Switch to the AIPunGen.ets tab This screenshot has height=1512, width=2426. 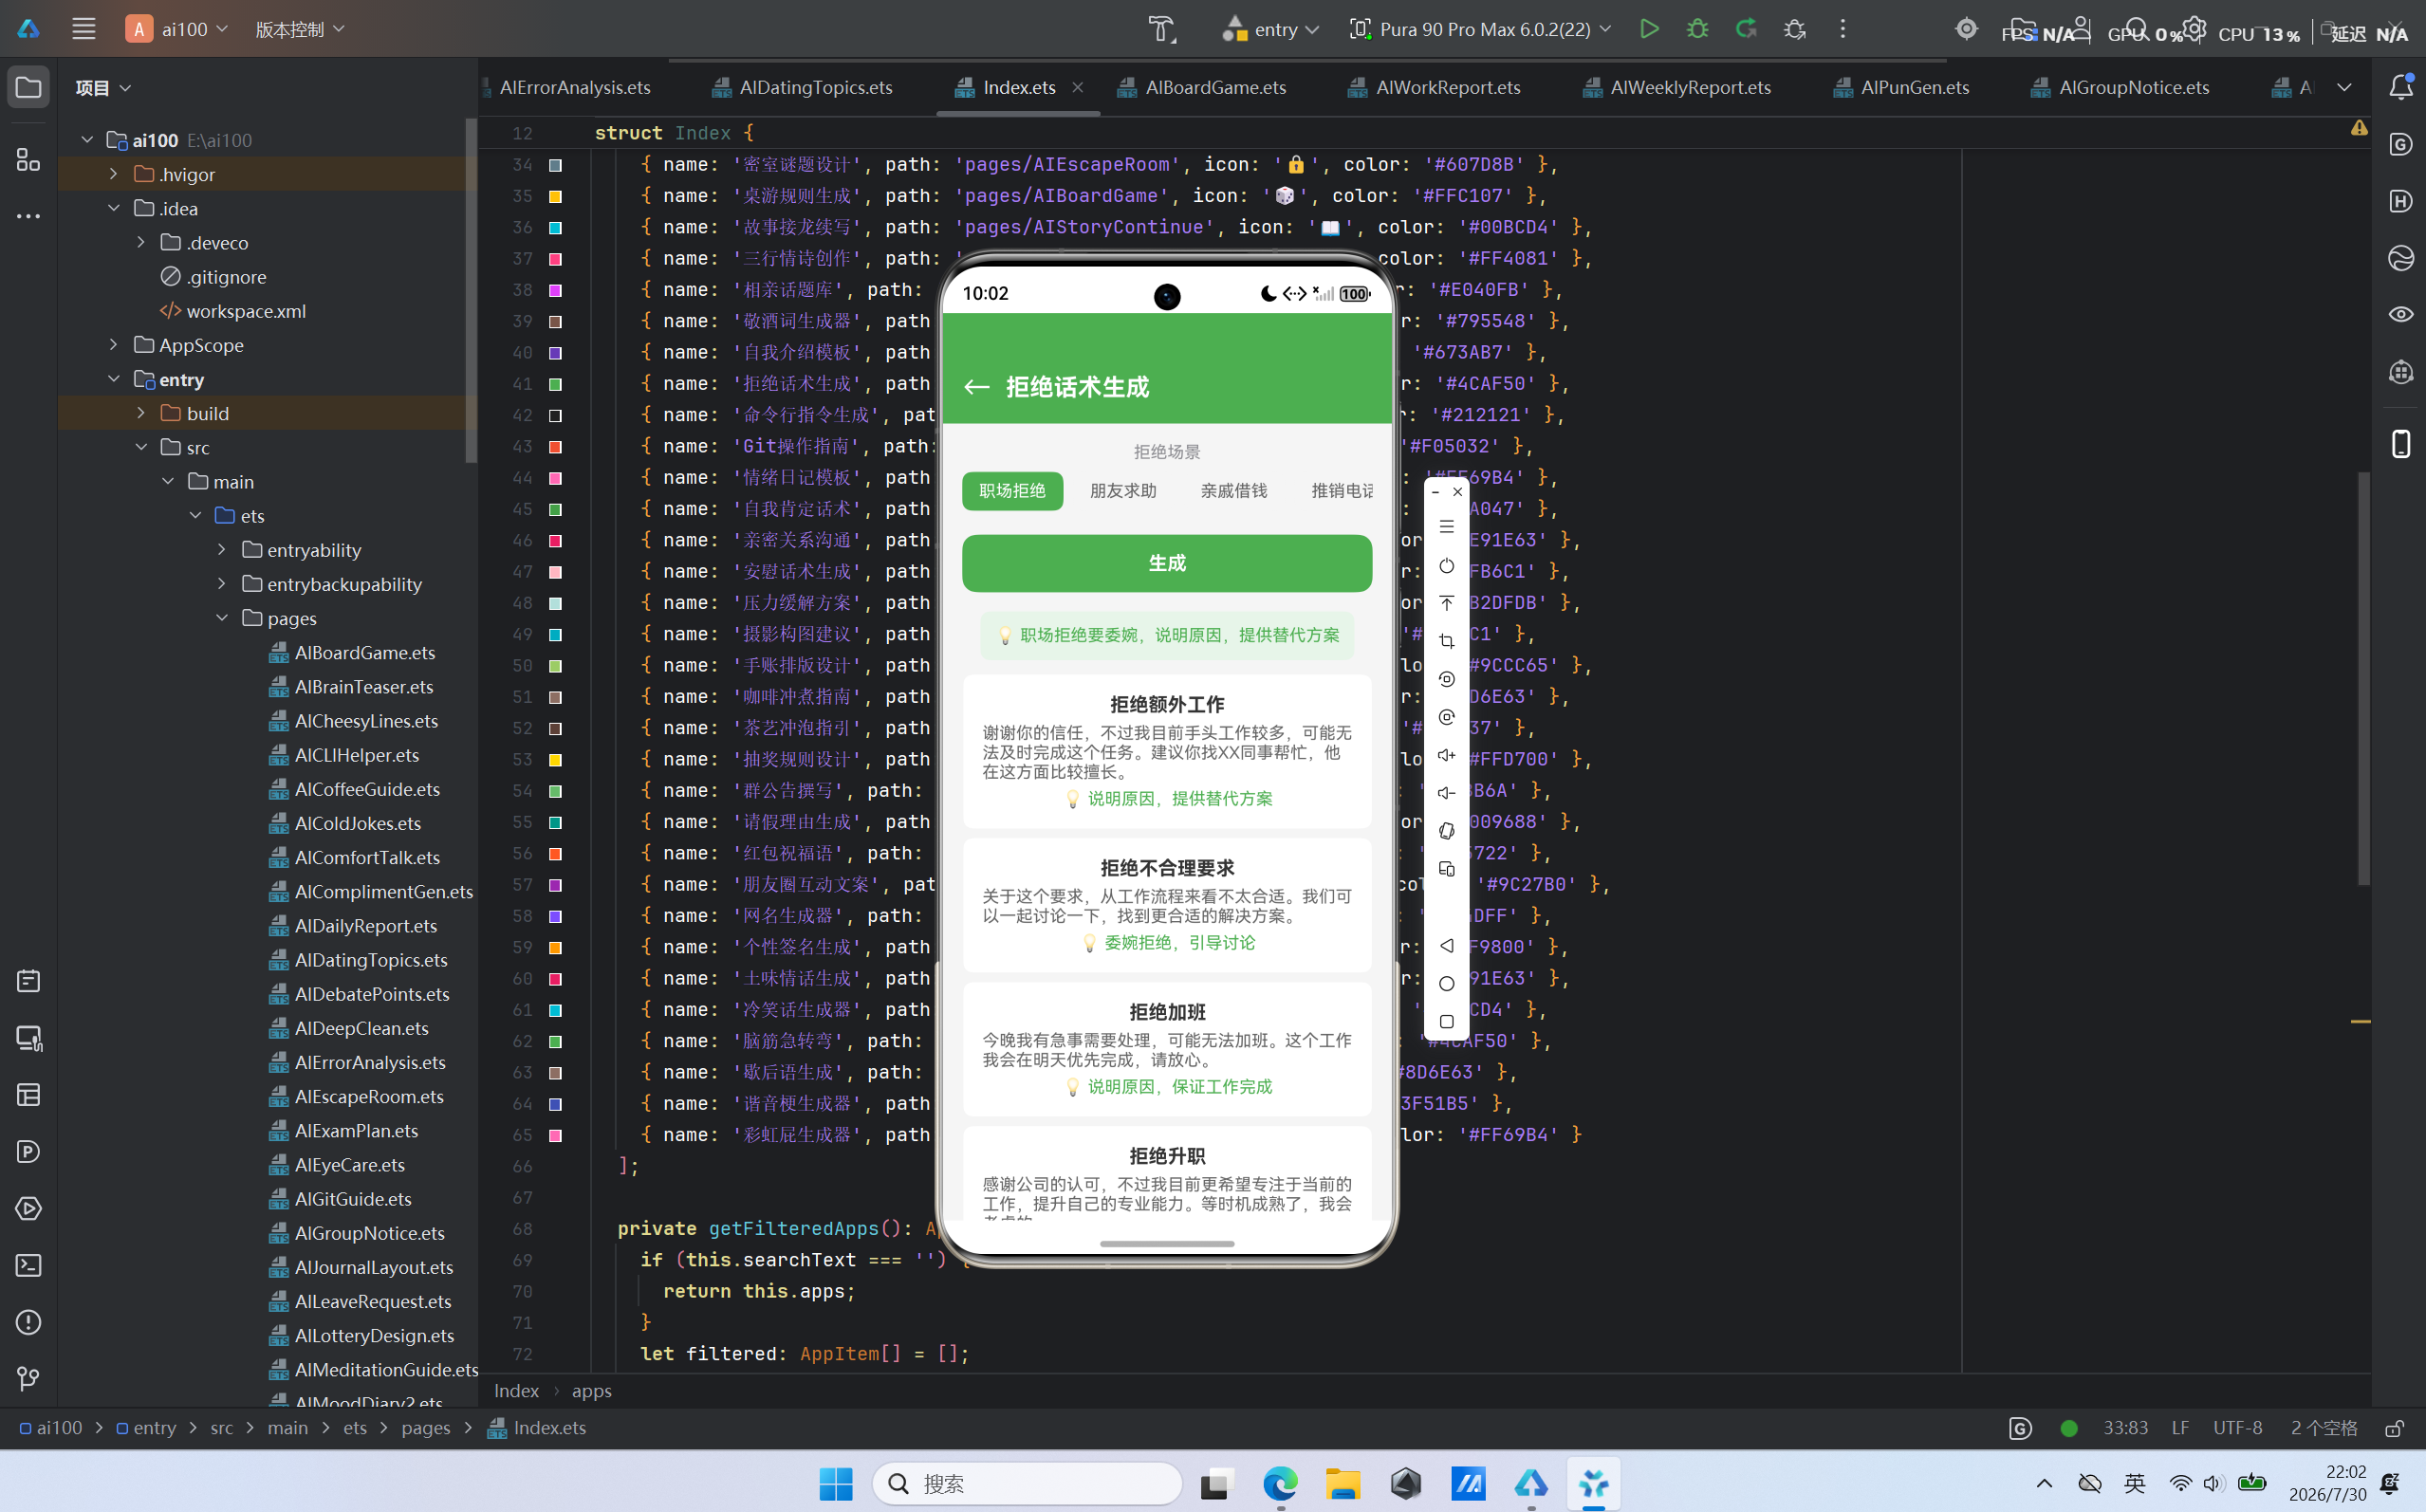click(x=1902, y=87)
